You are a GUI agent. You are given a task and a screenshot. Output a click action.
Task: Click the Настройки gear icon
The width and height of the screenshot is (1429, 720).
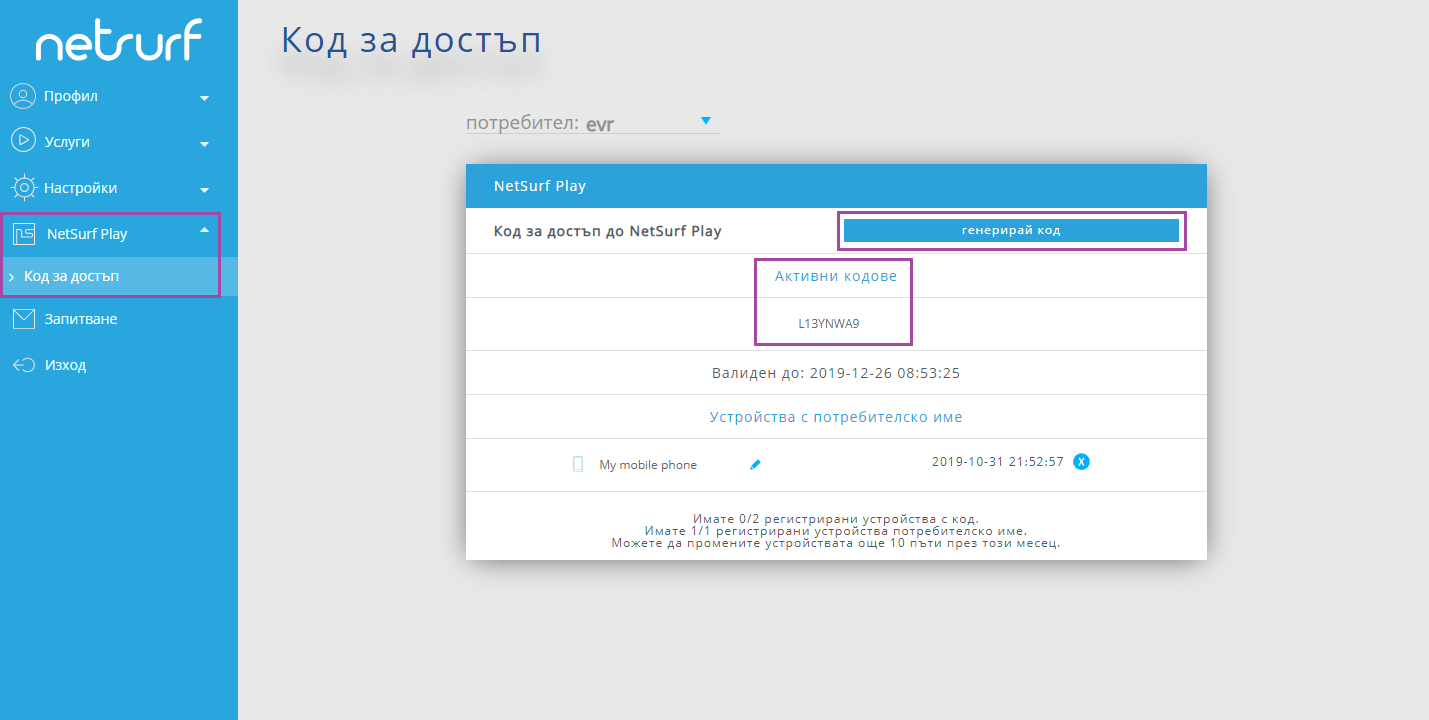pos(22,187)
